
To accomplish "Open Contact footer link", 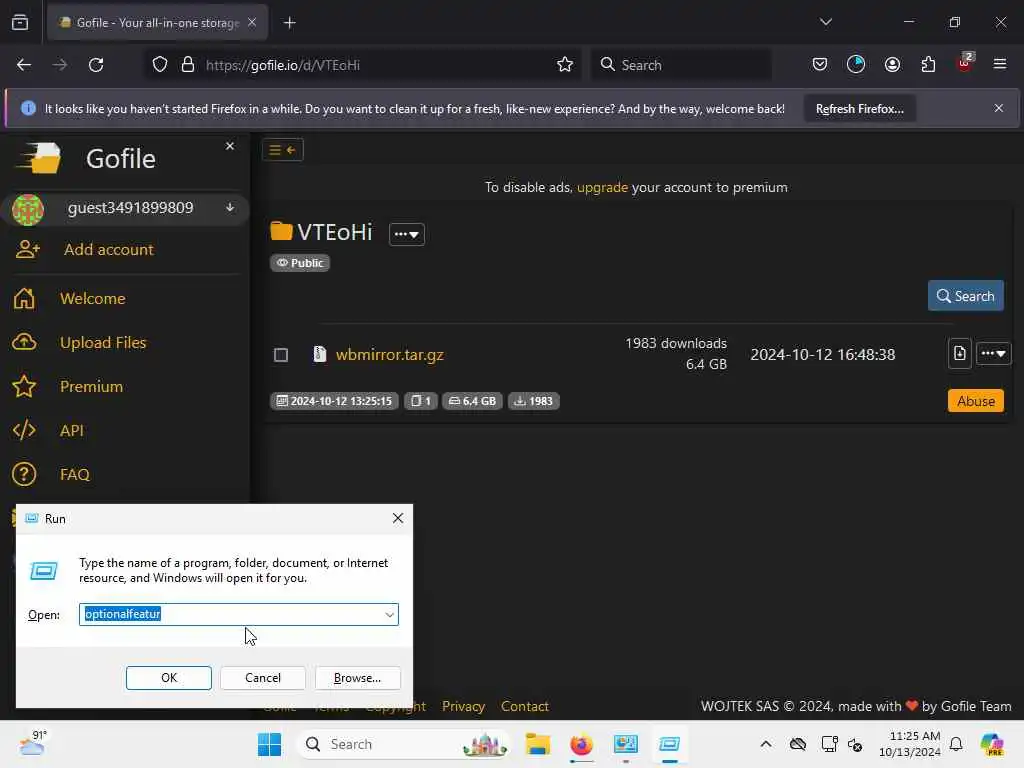I will tap(524, 707).
